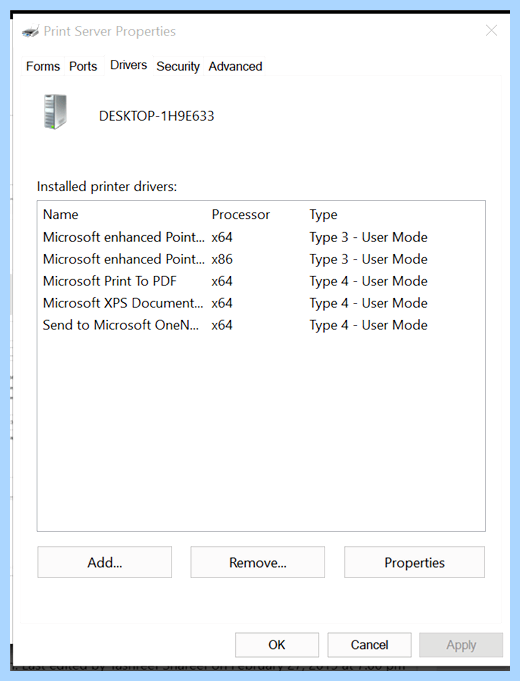The height and width of the screenshot is (681, 520).
Task: Click the DESKTOP-1H9E633 server name
Action: (x=156, y=116)
